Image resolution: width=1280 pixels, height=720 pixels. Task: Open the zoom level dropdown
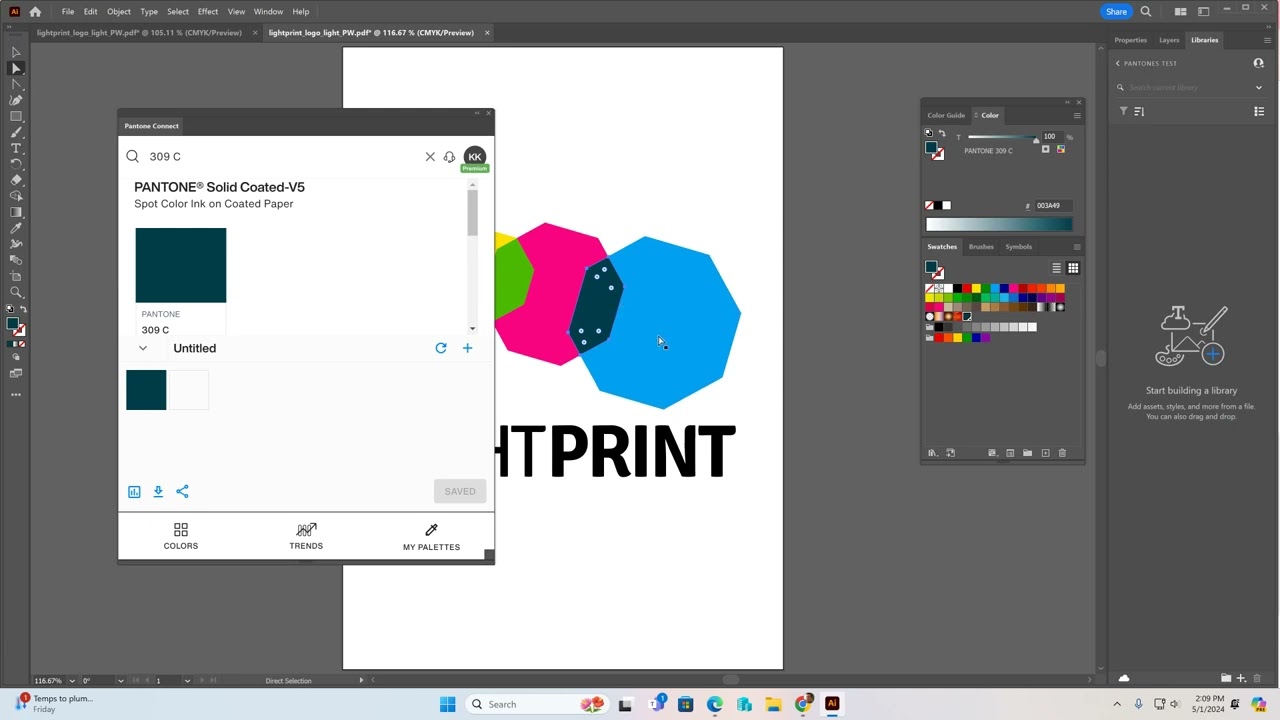tap(73, 681)
